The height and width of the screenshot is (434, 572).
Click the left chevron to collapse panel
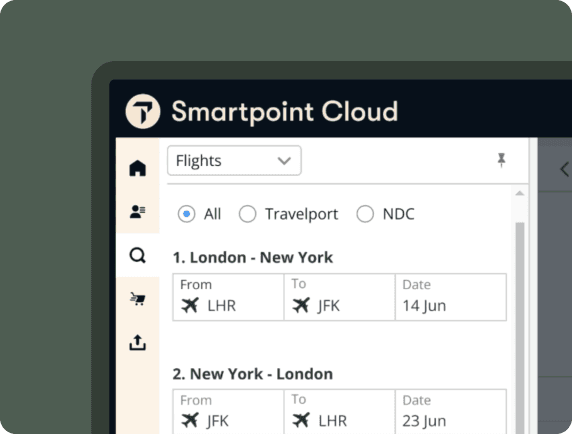pos(564,170)
